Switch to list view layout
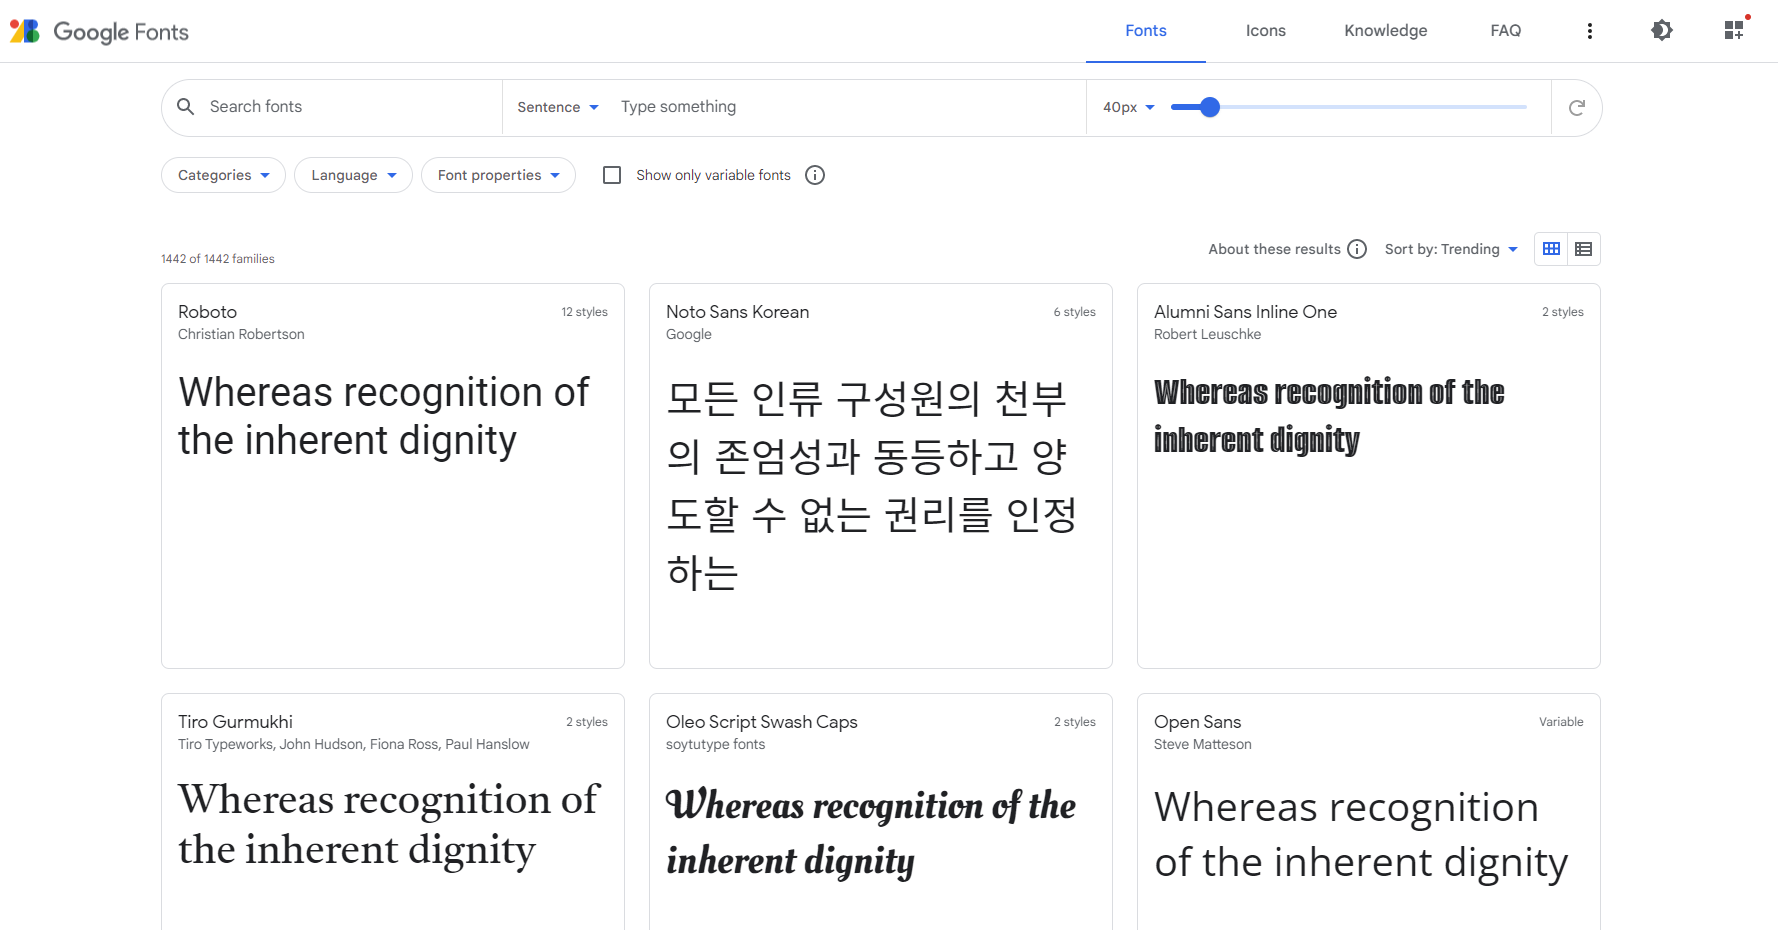 pyautogui.click(x=1584, y=249)
